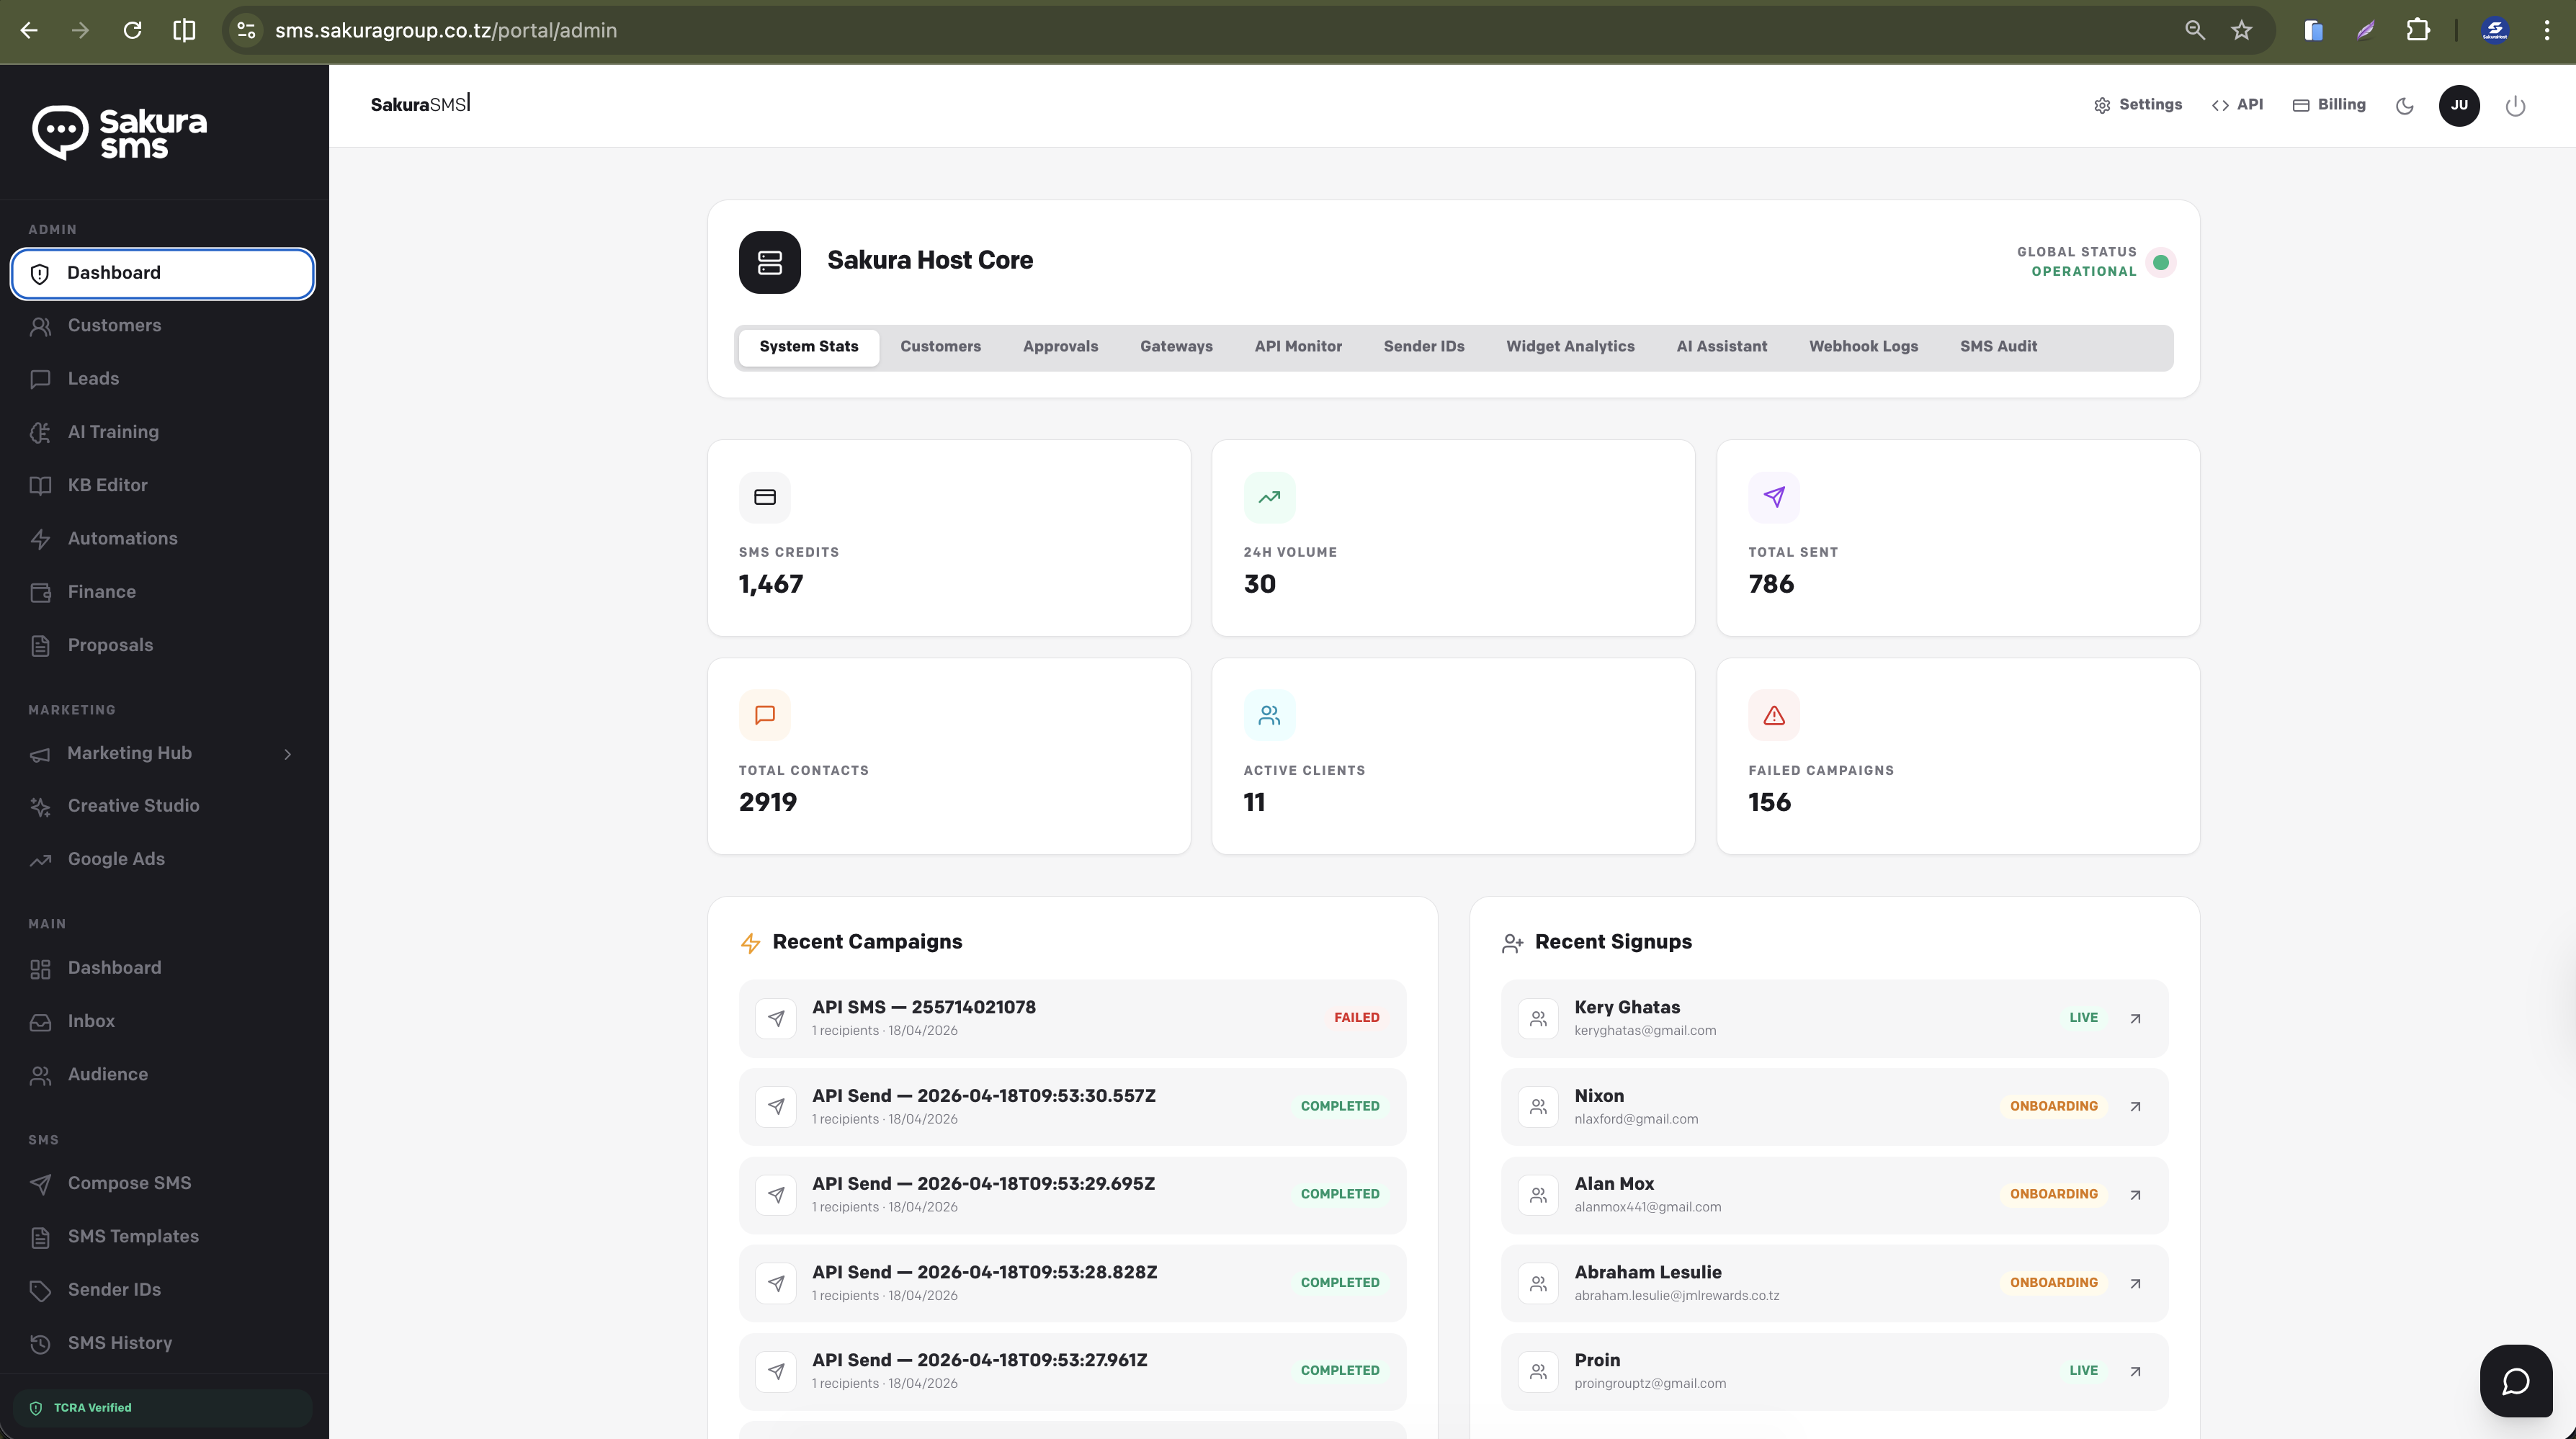Open the Inbox from the sidebar
Screen dimensions: 2576x1439
92,1021
